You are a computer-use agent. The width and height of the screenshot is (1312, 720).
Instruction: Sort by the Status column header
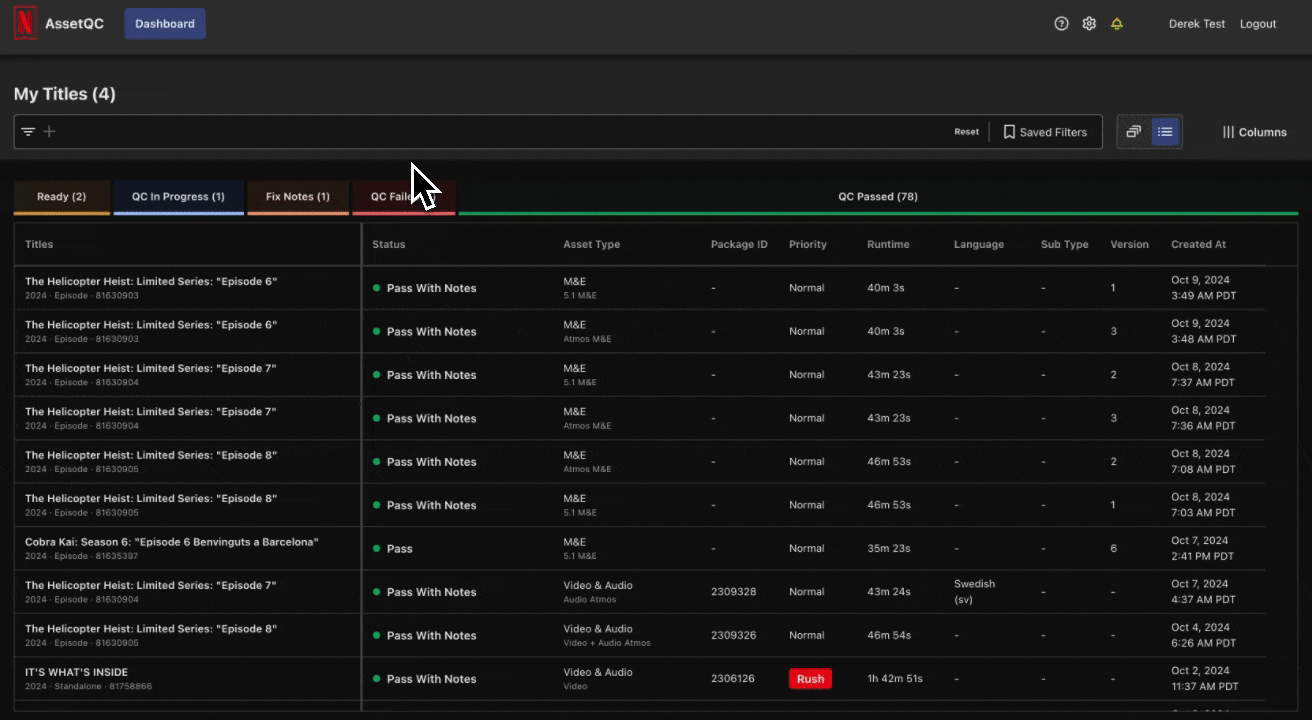coord(389,244)
